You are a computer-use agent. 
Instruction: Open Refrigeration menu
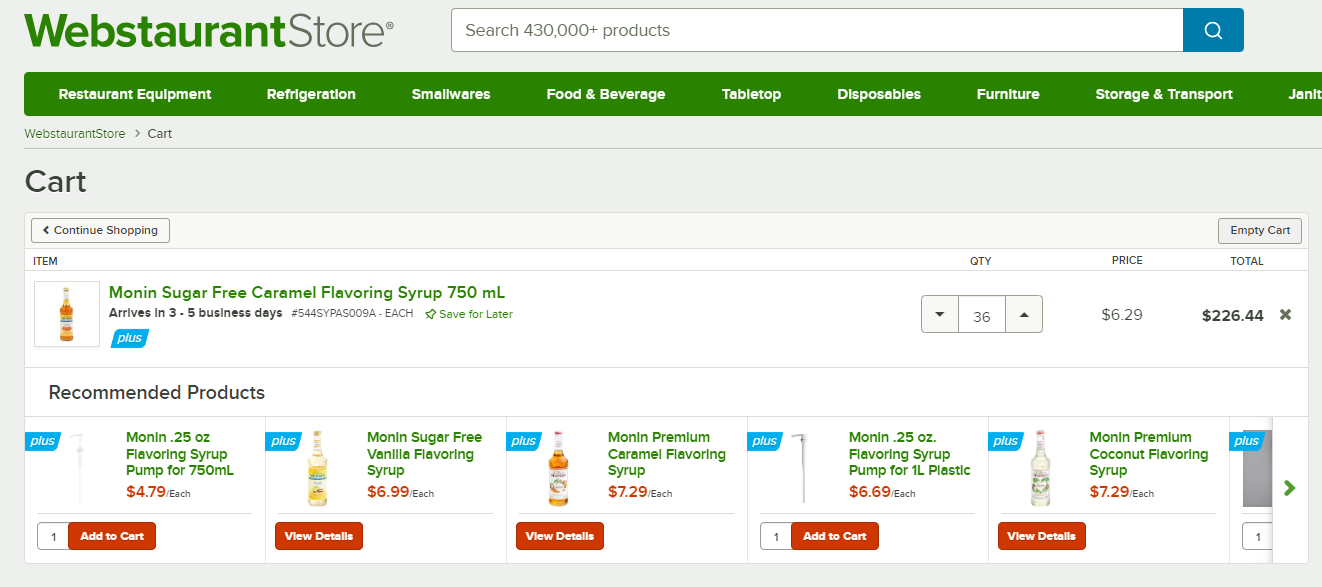pyautogui.click(x=311, y=94)
